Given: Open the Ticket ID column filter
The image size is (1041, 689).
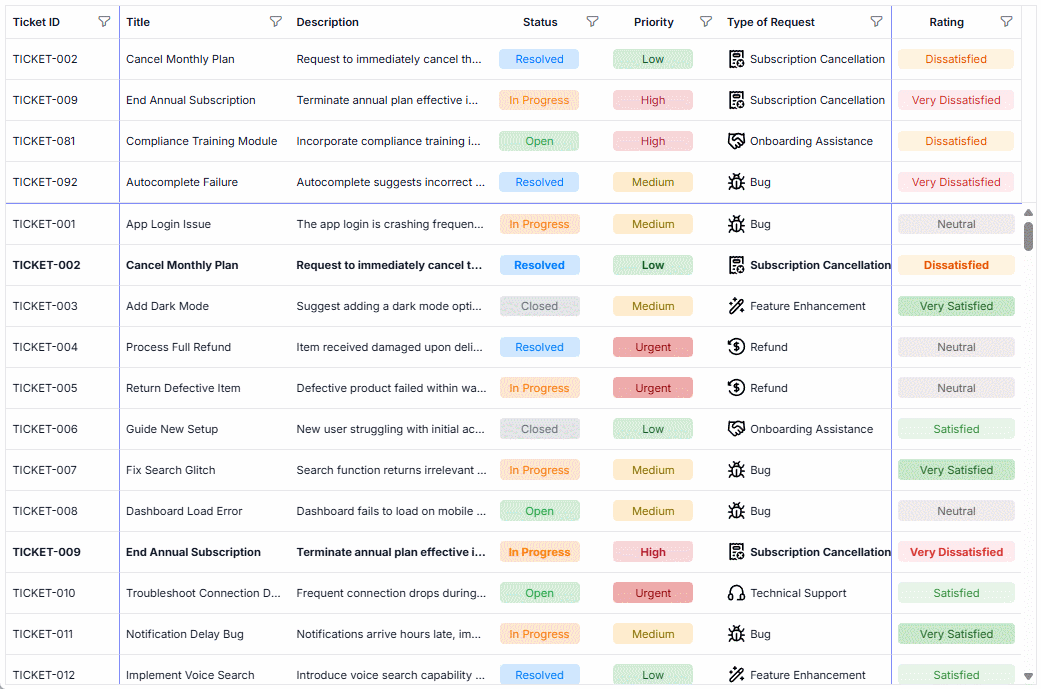Looking at the screenshot, I should [104, 21].
